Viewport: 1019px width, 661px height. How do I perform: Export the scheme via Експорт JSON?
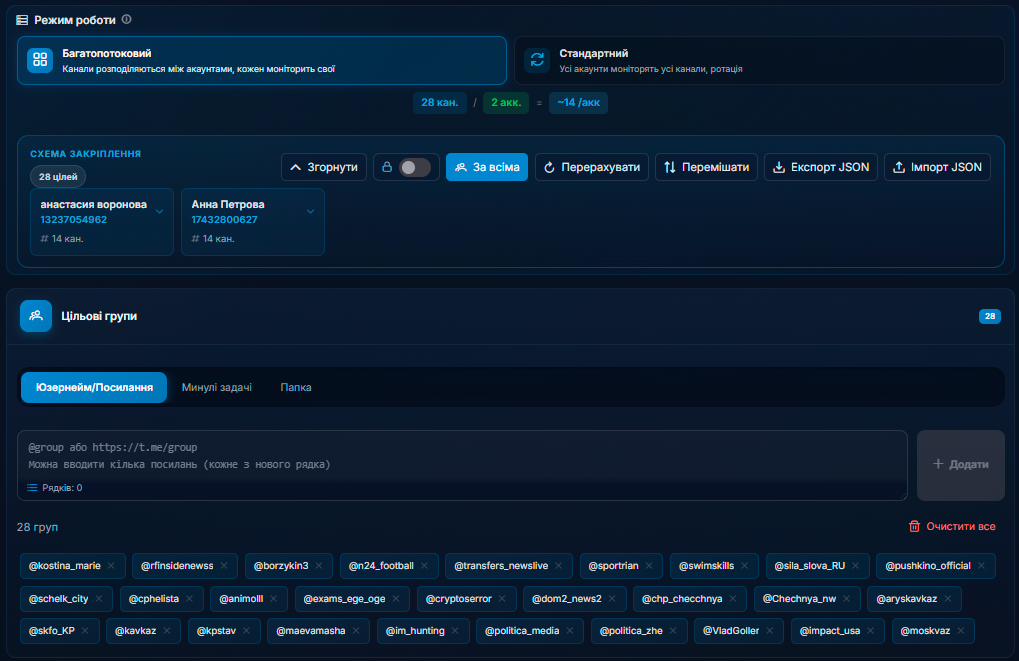pyautogui.click(x=821, y=167)
